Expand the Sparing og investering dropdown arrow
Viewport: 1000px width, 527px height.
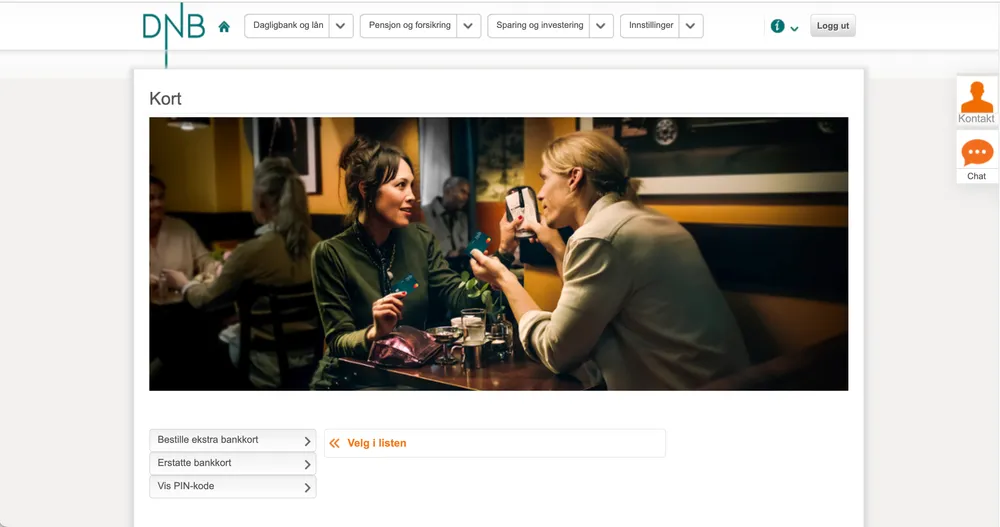click(601, 26)
